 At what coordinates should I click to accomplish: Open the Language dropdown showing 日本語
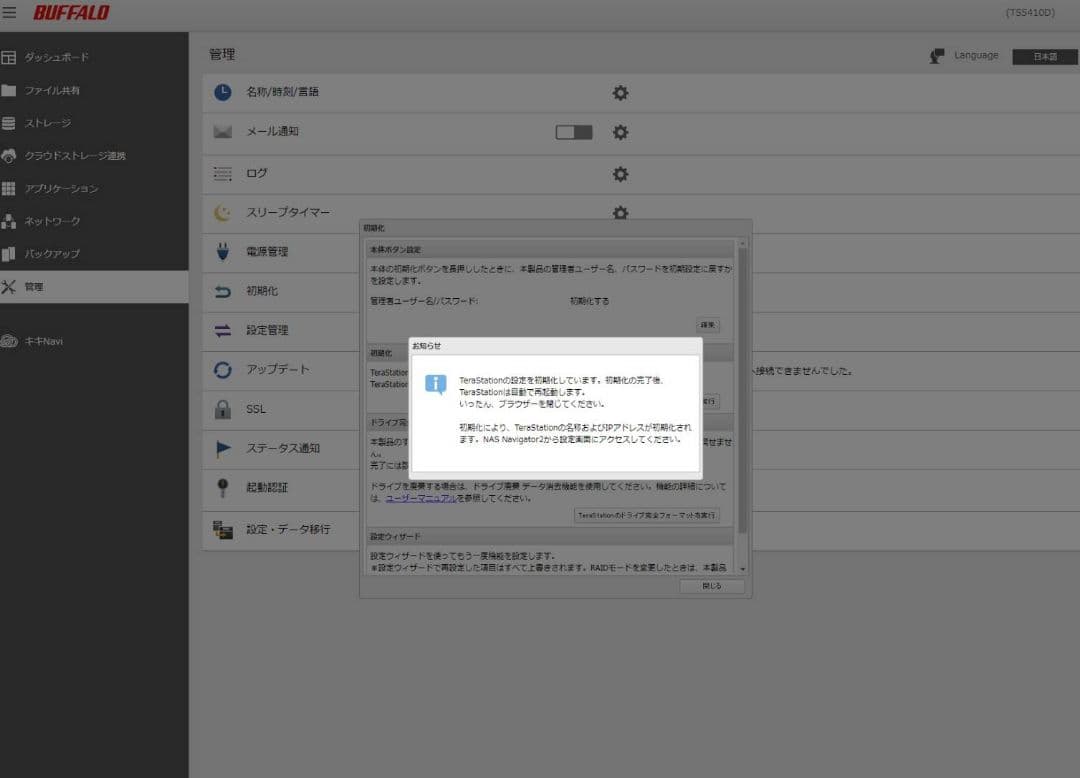coord(1044,57)
